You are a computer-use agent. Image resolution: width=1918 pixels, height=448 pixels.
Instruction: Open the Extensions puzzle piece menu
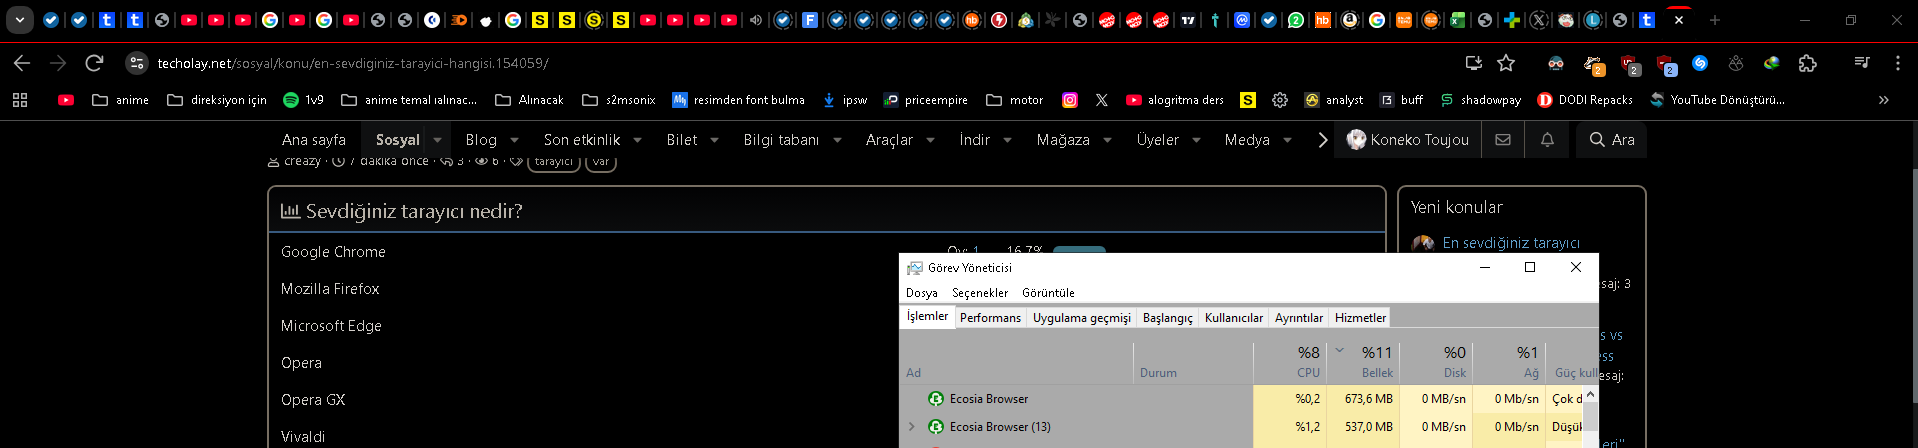[x=1807, y=63]
